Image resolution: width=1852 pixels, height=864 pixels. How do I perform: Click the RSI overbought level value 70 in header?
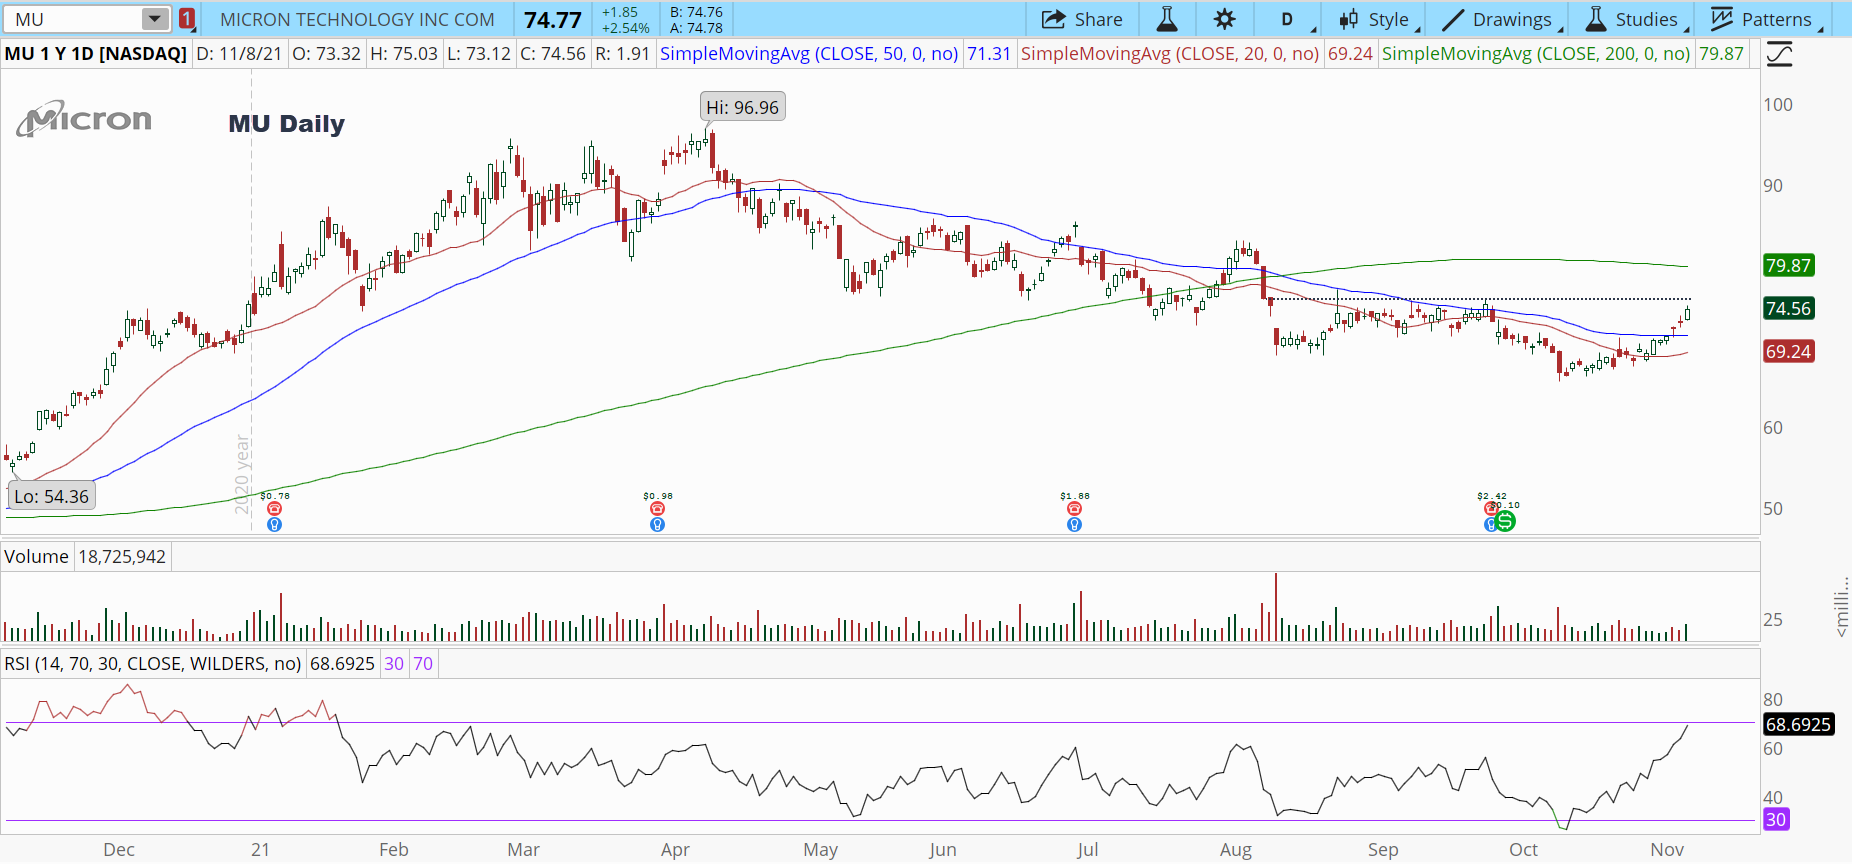tap(423, 664)
